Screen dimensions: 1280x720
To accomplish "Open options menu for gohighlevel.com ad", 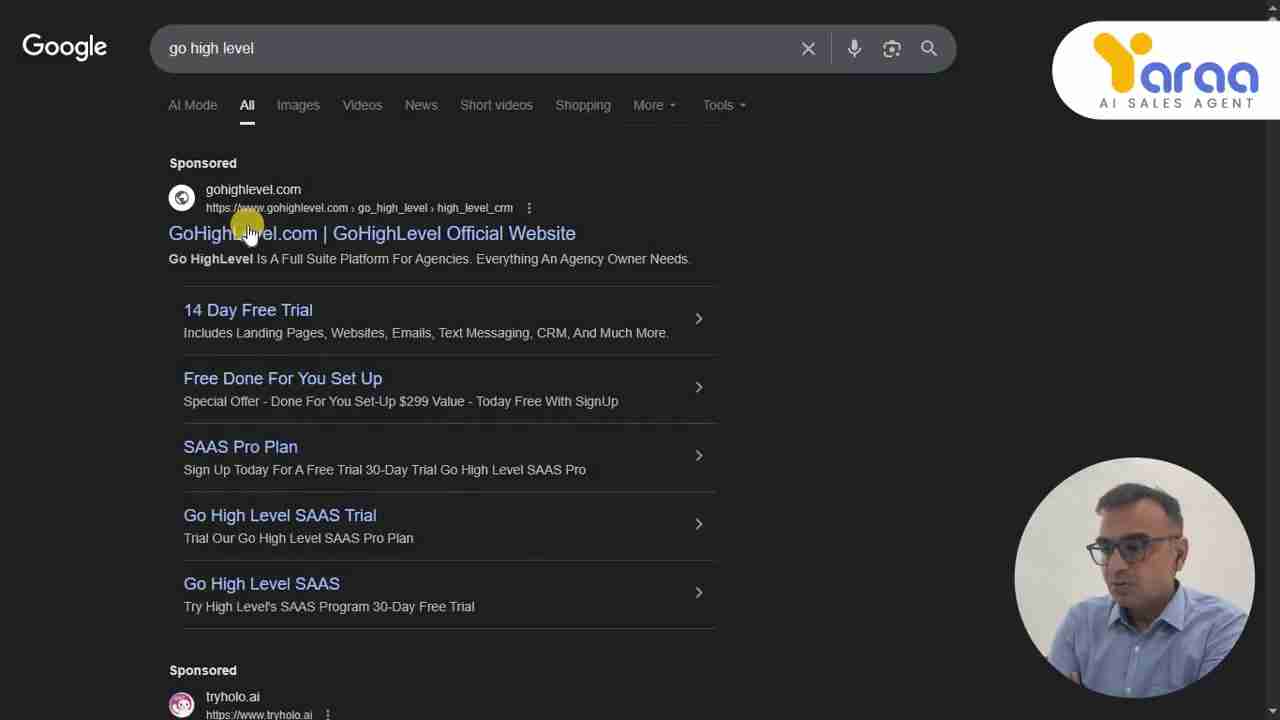I will [x=529, y=208].
